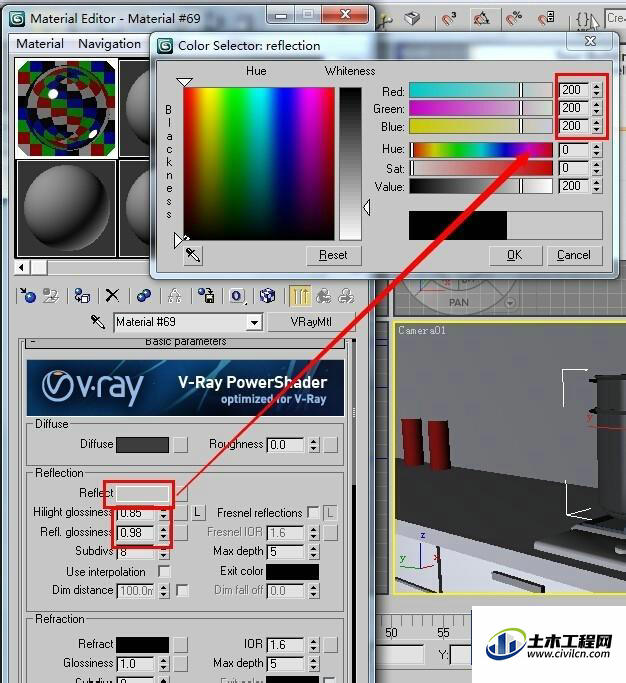Adjust the Red value spinner
The width and height of the screenshot is (626, 683).
[597, 90]
